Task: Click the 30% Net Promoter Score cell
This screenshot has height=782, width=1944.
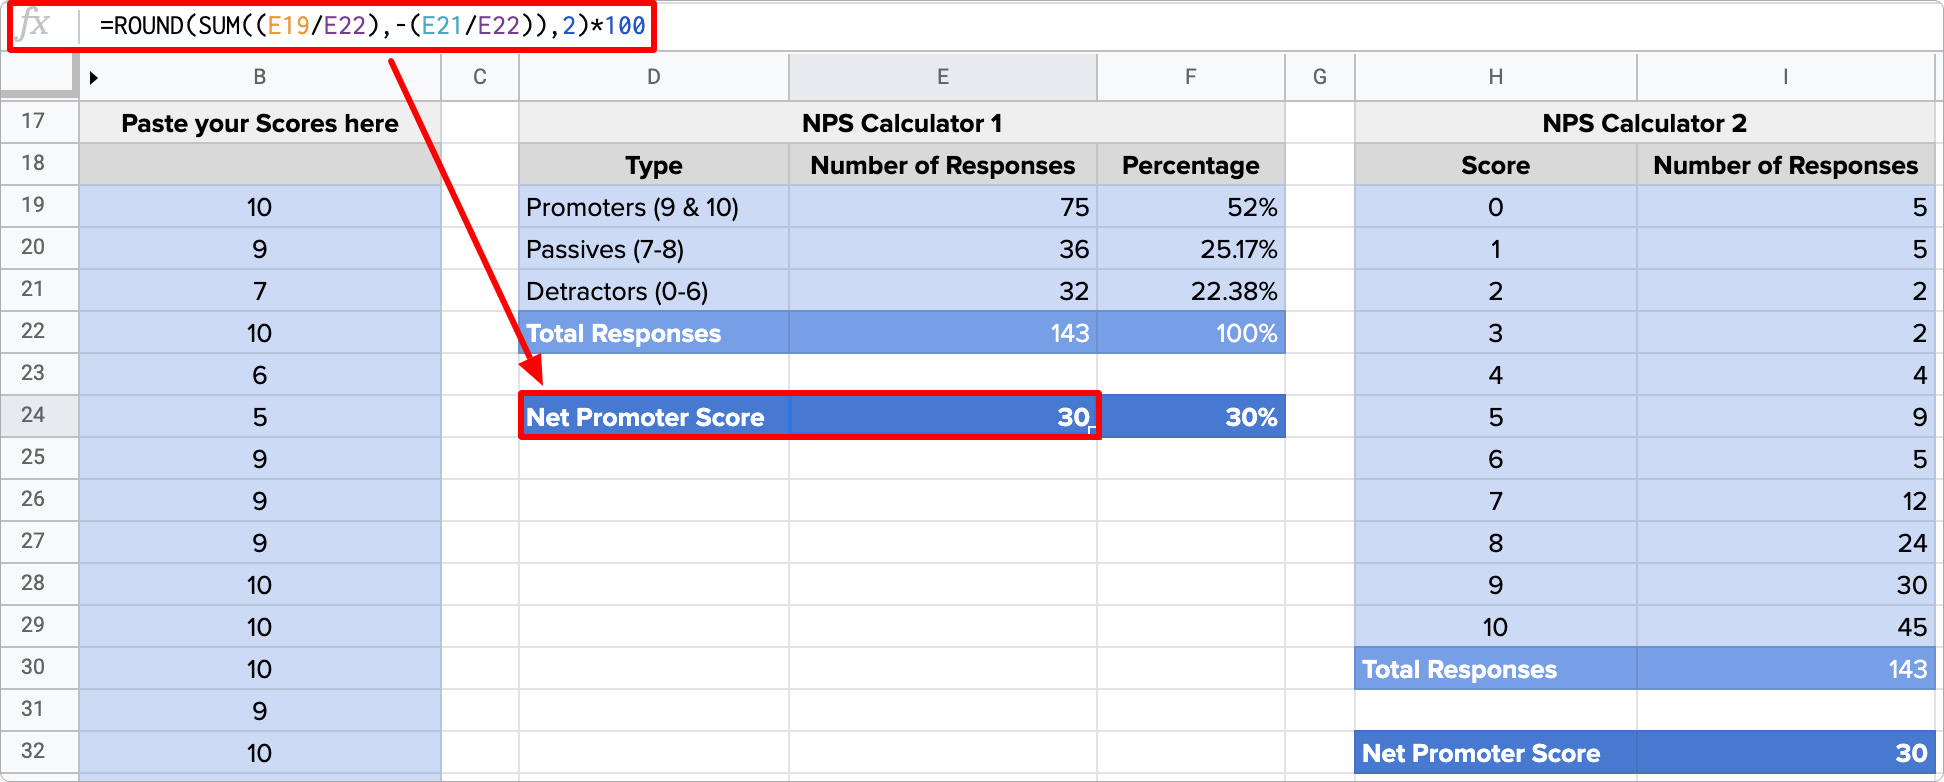Action: coord(1191,417)
